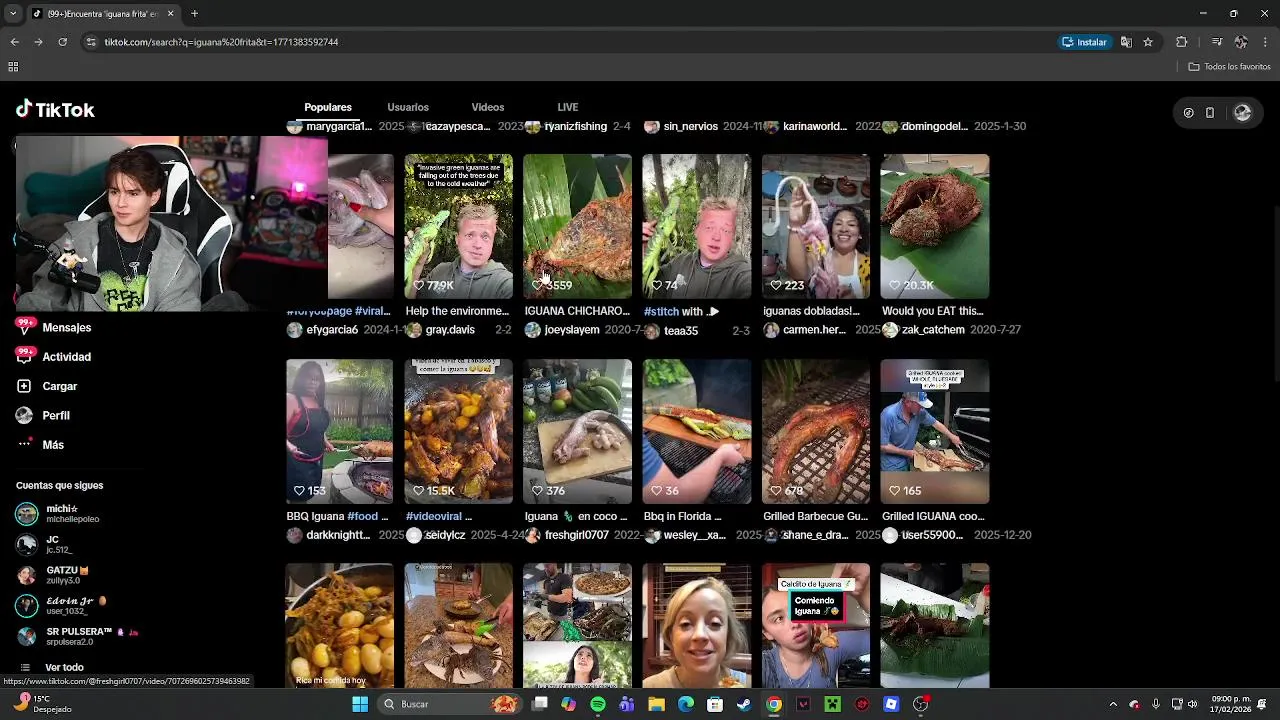Reload the TikTok page
1280x720 pixels.
[x=62, y=42]
